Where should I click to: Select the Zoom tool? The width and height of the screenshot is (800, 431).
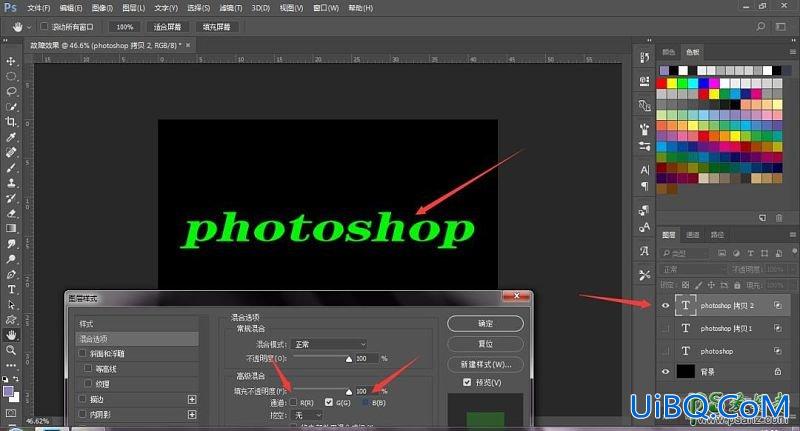click(x=11, y=350)
